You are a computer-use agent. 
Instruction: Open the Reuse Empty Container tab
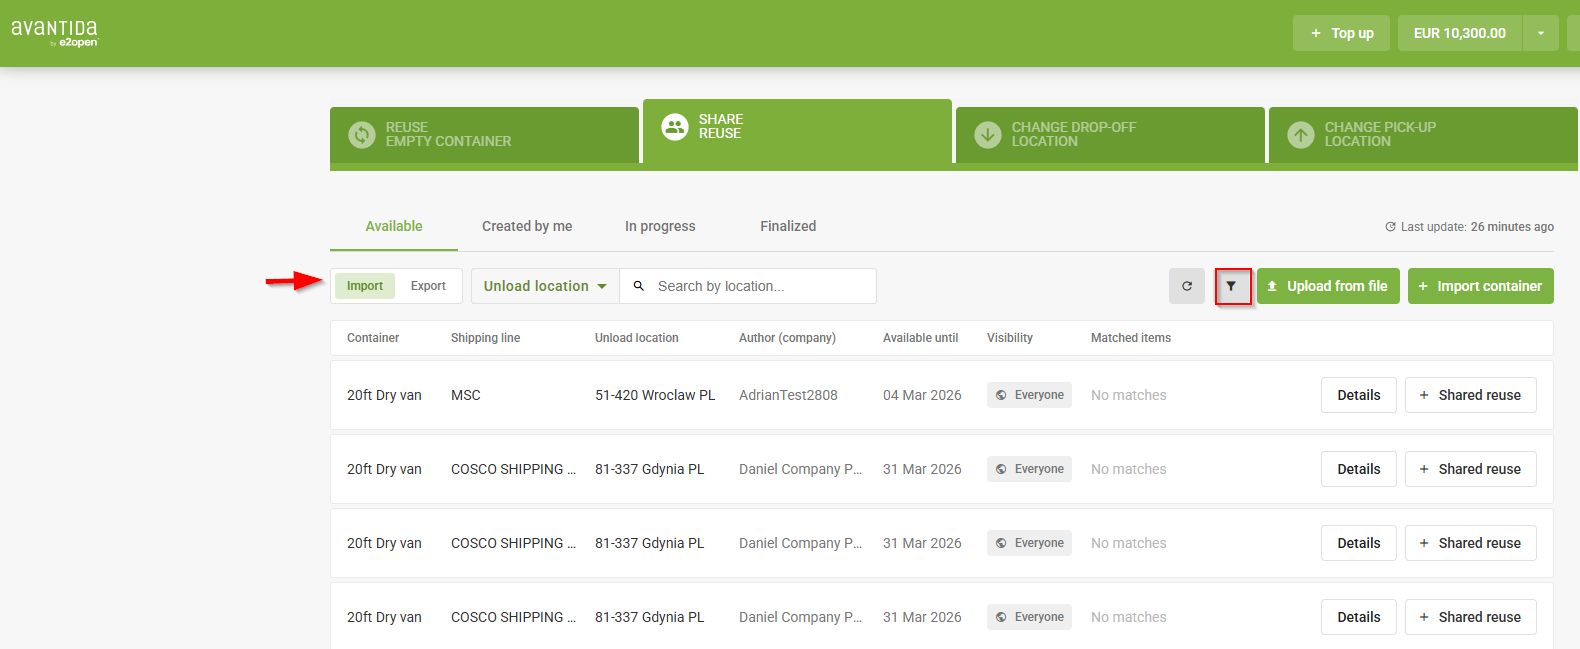tap(484, 135)
